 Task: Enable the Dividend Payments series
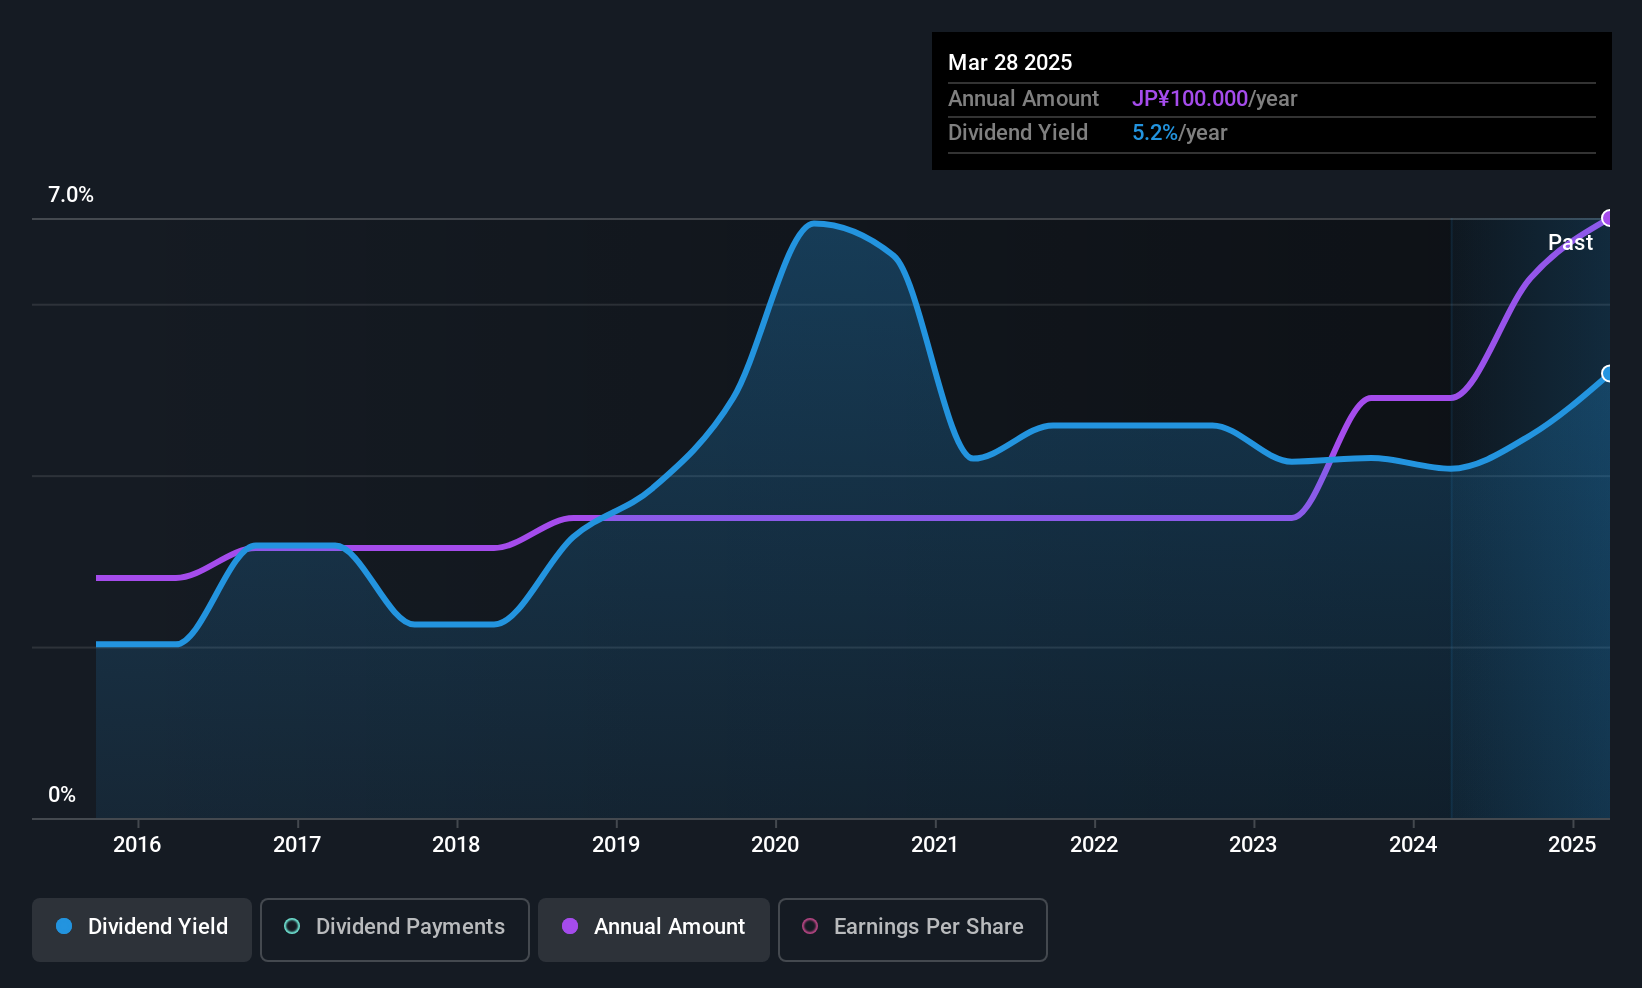[x=395, y=929]
